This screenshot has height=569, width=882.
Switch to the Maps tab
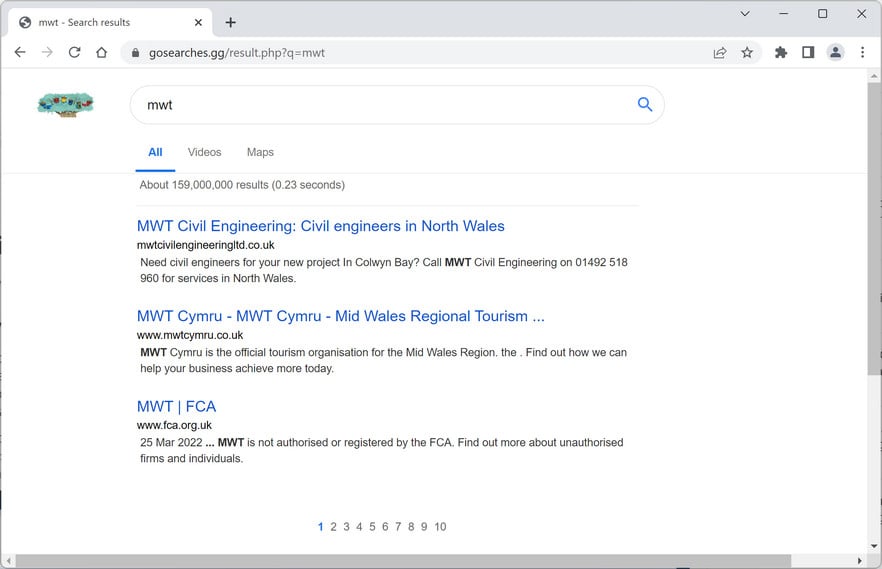point(260,152)
